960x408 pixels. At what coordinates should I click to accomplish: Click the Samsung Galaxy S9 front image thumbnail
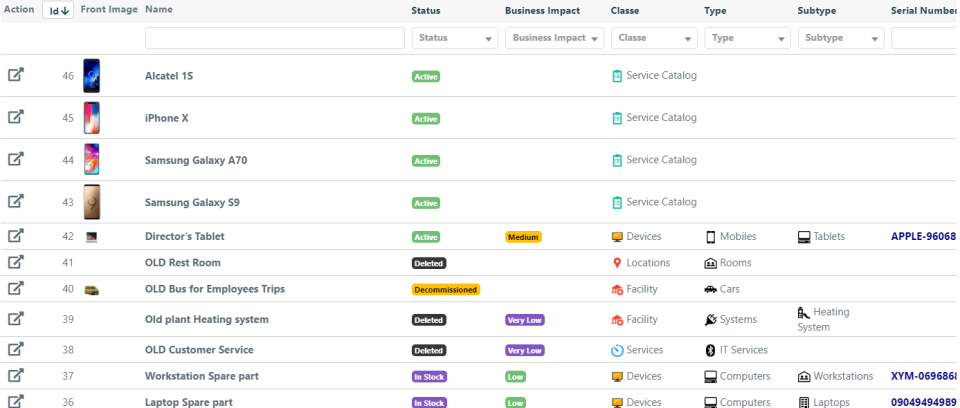pos(91,201)
